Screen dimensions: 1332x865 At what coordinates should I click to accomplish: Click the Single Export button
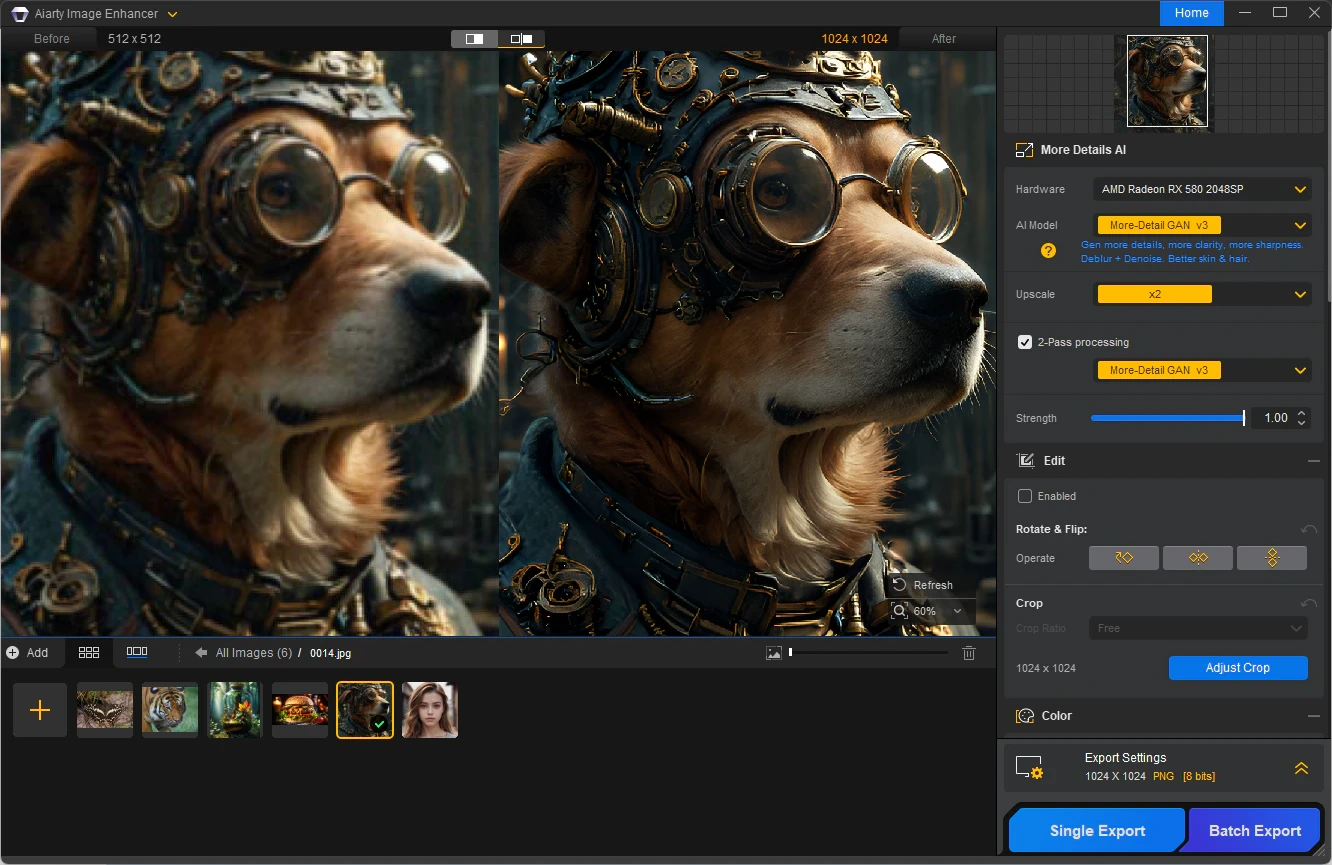[1097, 831]
